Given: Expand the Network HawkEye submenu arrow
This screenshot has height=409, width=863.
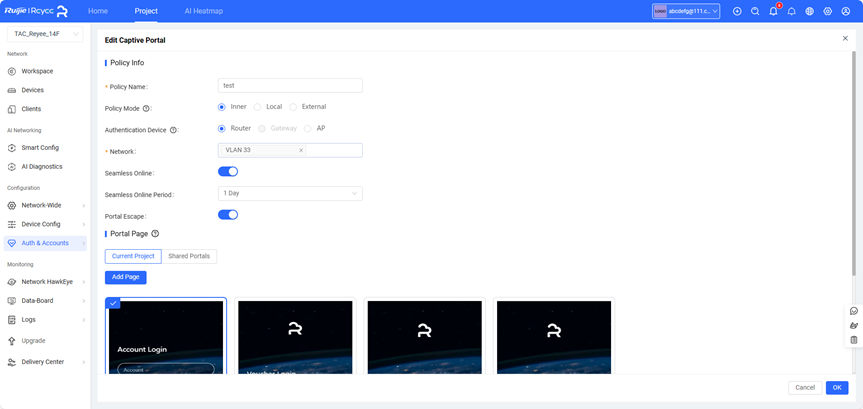Looking at the screenshot, I should click(x=84, y=282).
